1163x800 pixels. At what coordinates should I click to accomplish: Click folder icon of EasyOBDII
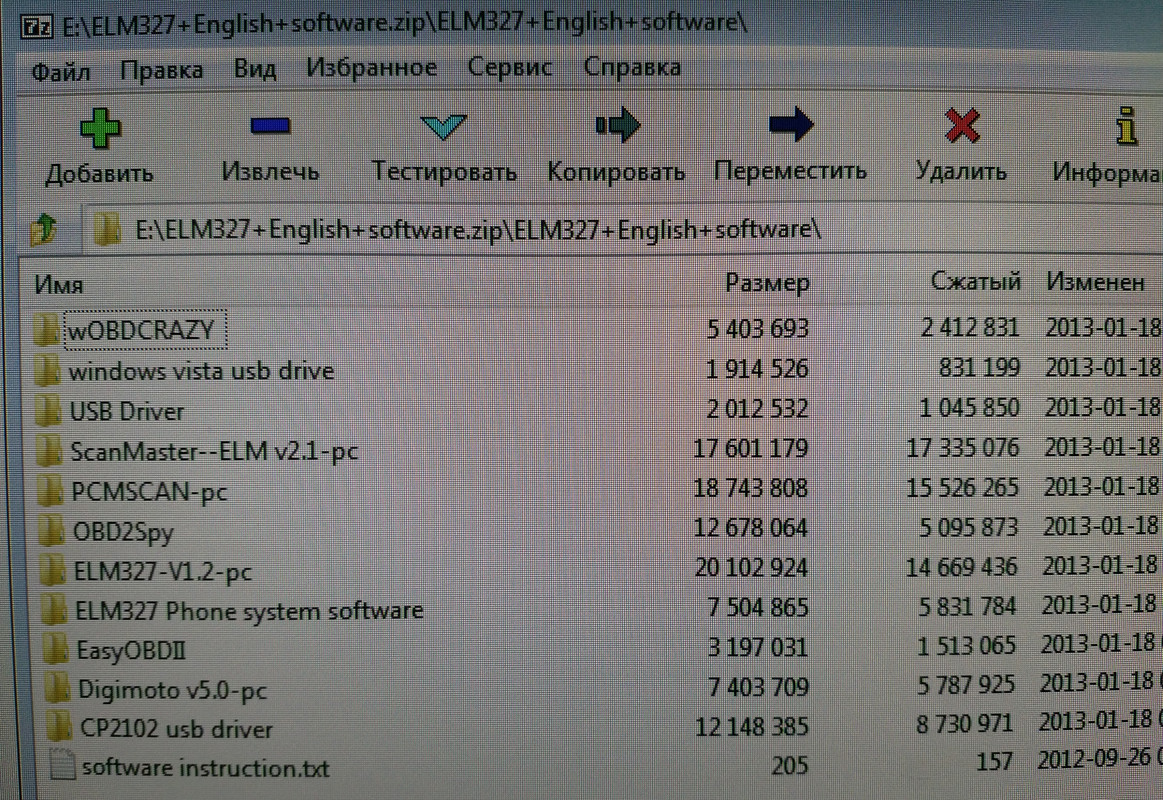pyautogui.click(x=56, y=649)
